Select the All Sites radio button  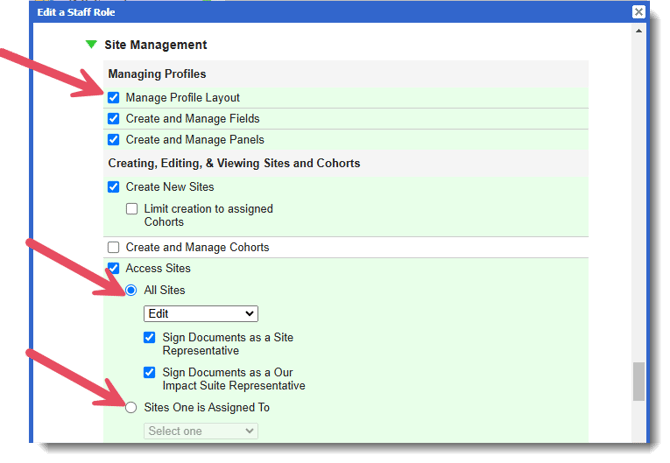click(132, 290)
